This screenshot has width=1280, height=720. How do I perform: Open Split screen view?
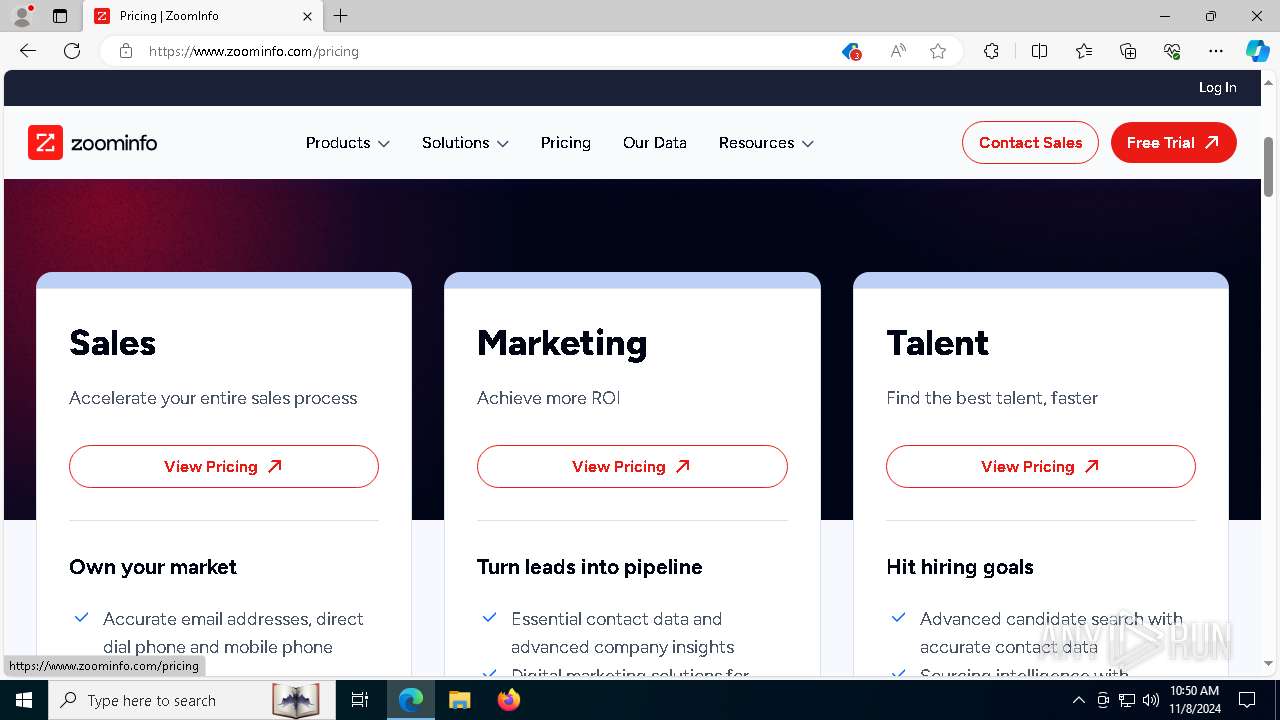pyautogui.click(x=1039, y=51)
